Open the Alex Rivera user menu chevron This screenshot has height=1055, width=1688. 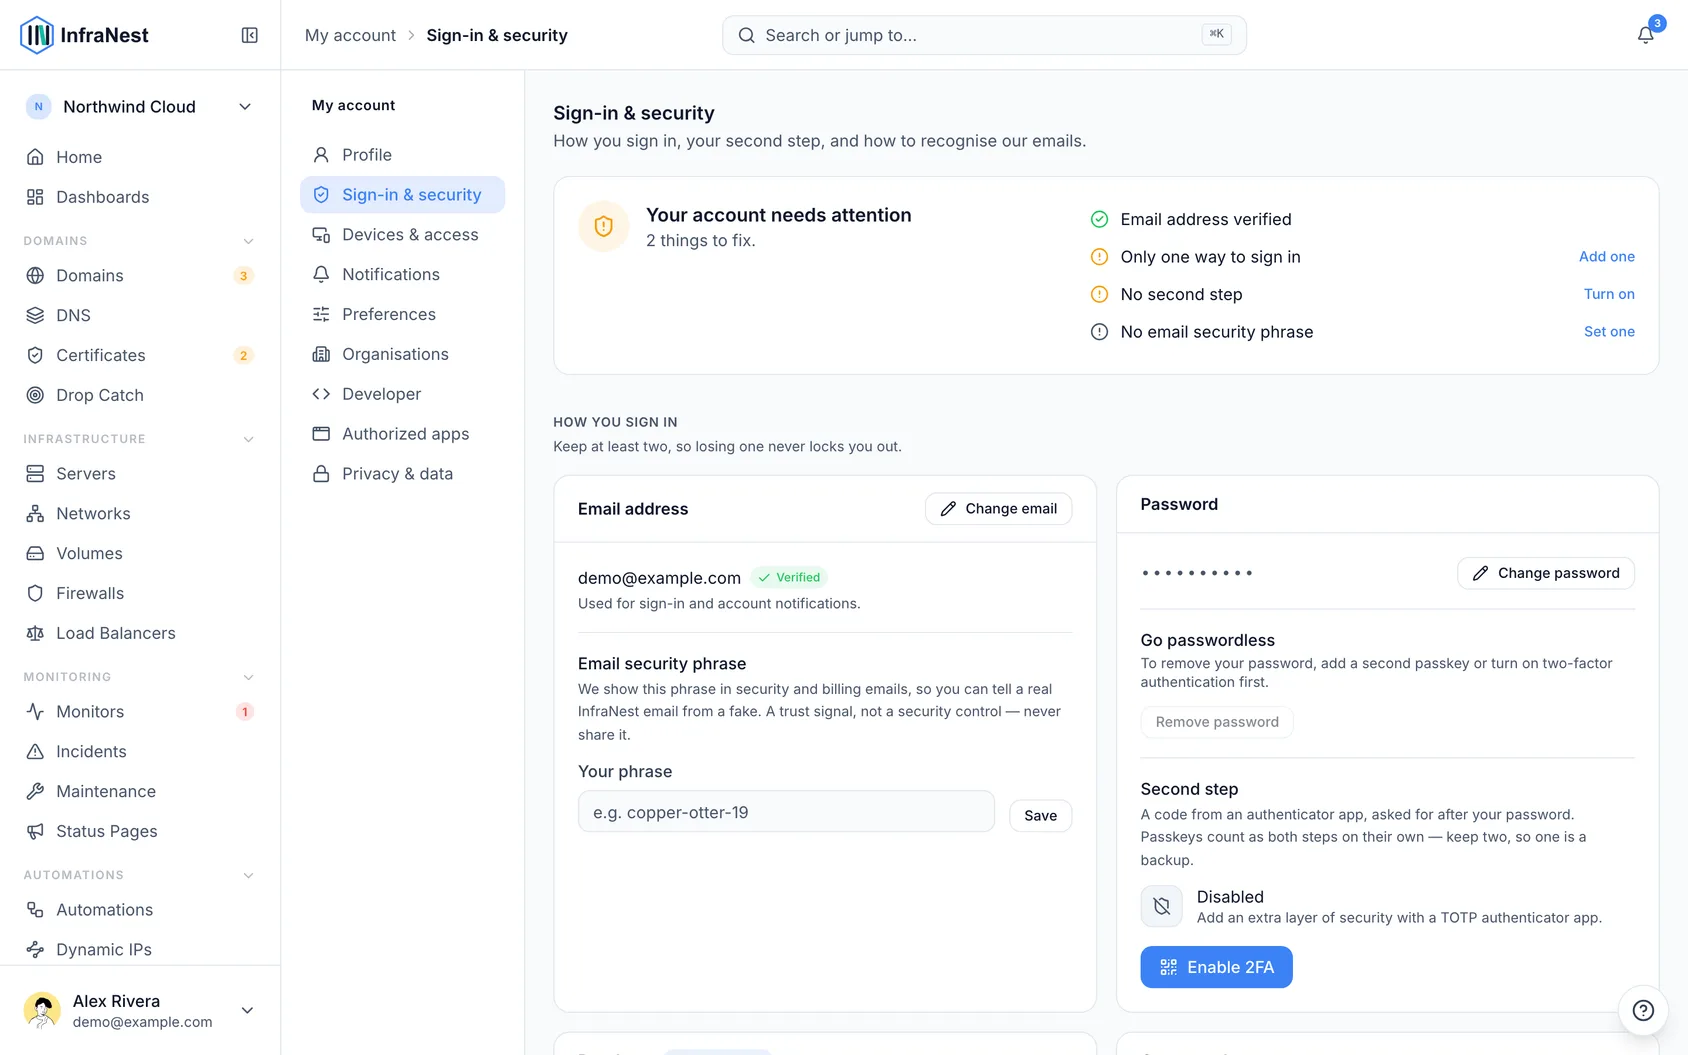click(247, 1010)
